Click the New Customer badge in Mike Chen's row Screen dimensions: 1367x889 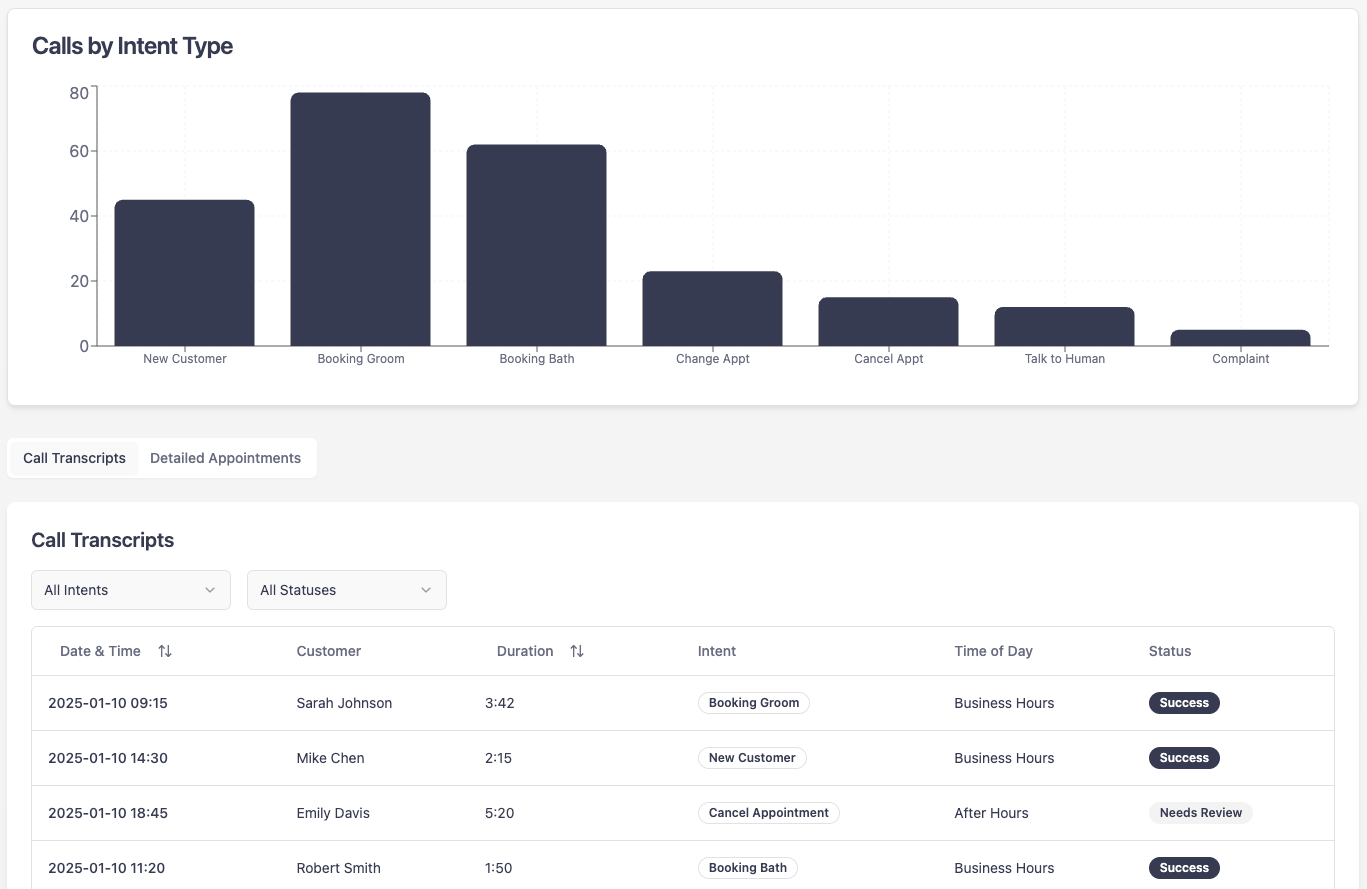click(x=752, y=758)
